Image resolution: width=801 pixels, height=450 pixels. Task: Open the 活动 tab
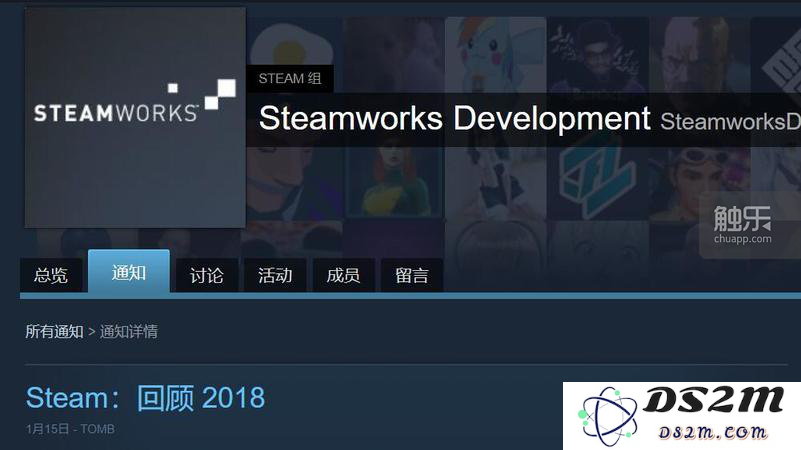[x=275, y=275]
